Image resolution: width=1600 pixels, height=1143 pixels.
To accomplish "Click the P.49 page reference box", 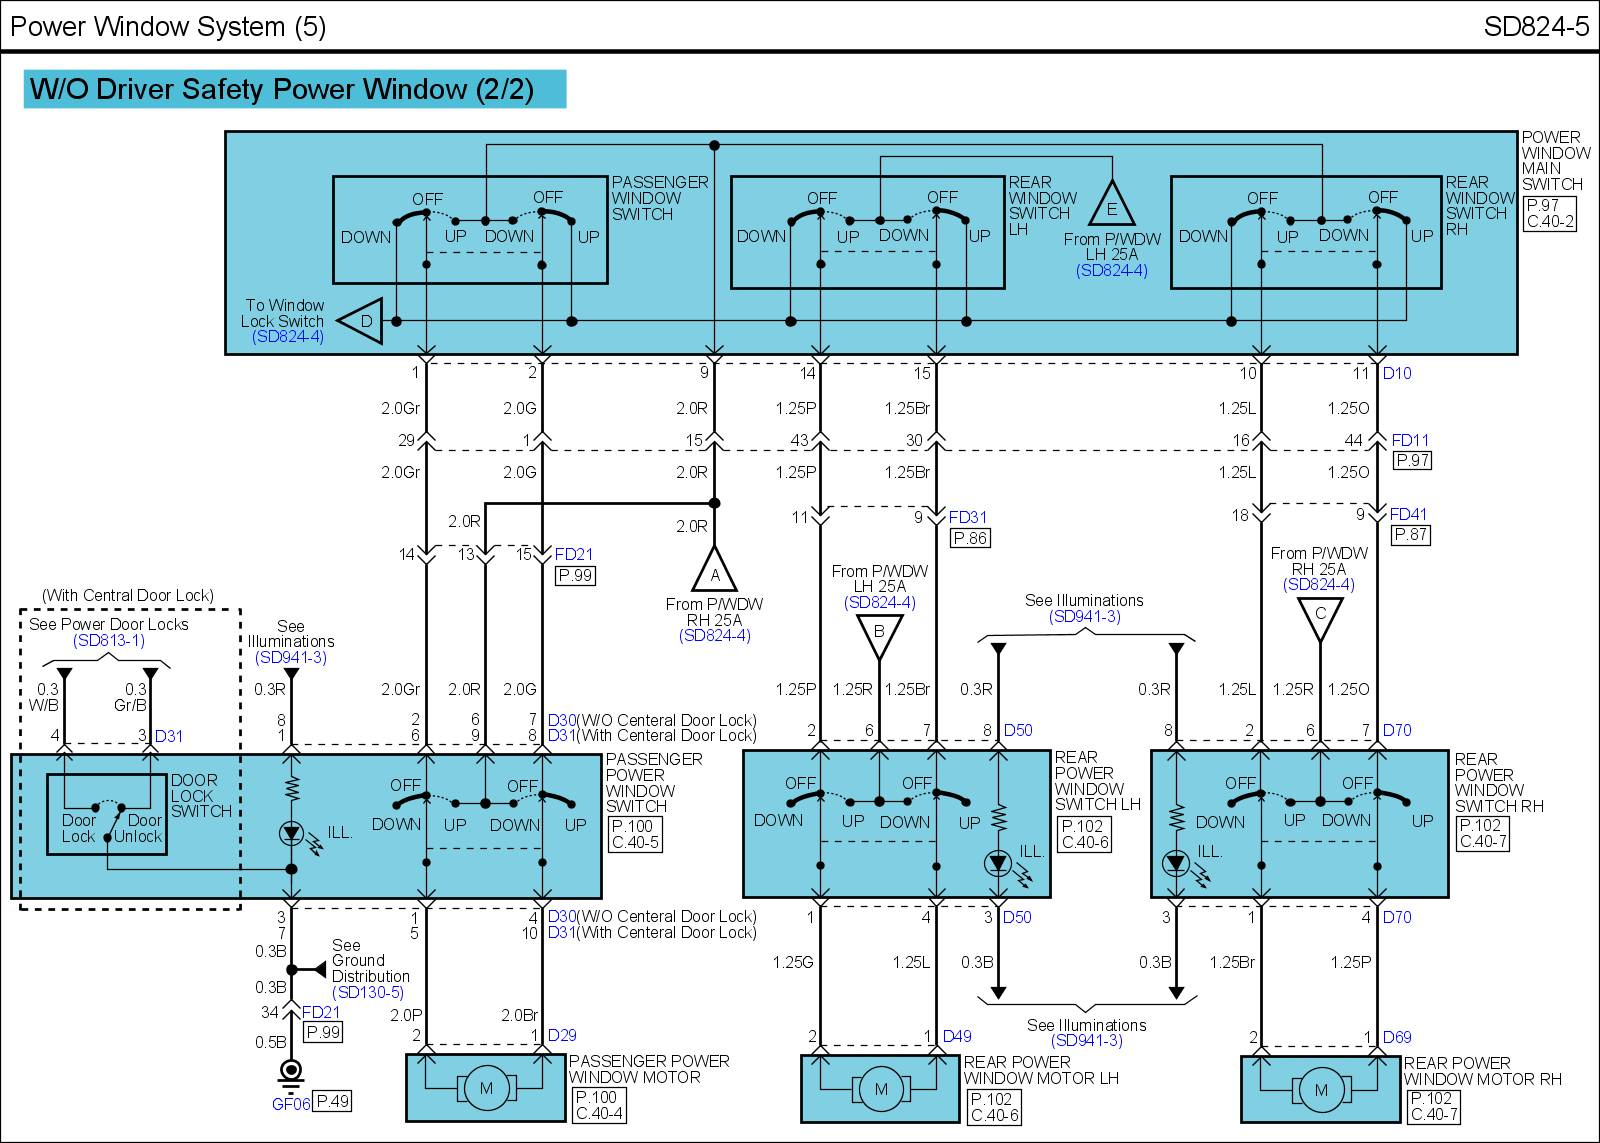I will [x=333, y=1101].
